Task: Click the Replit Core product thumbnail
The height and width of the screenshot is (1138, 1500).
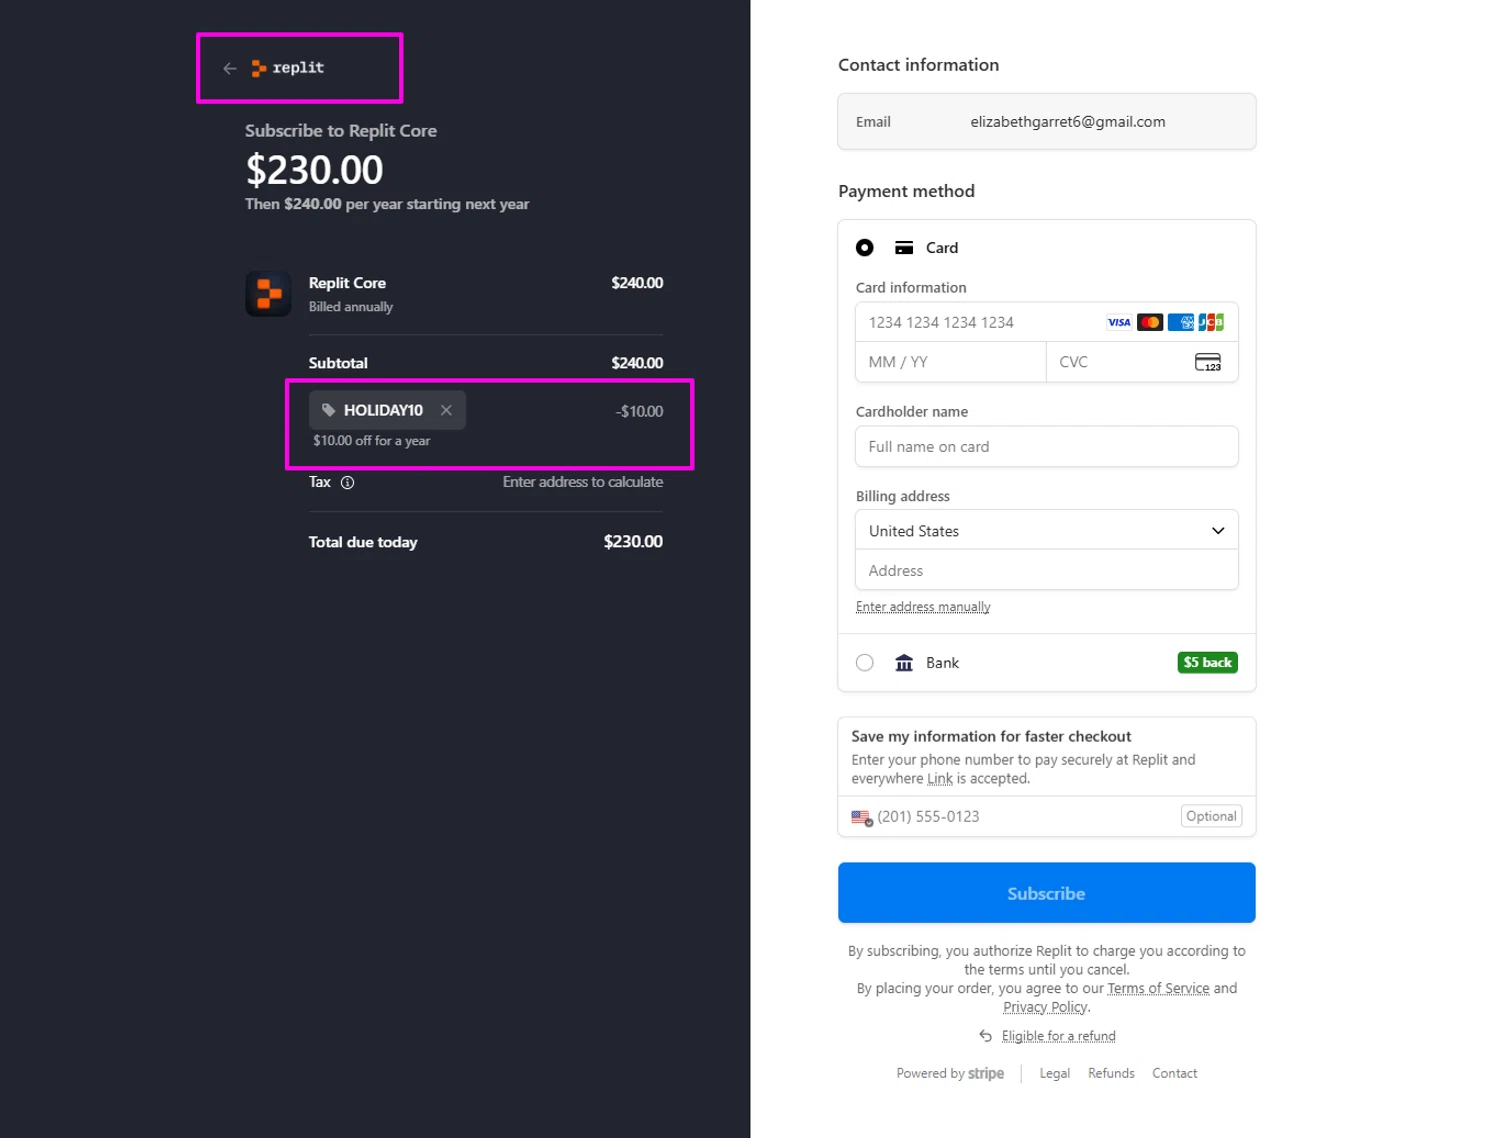Action: coord(269,293)
